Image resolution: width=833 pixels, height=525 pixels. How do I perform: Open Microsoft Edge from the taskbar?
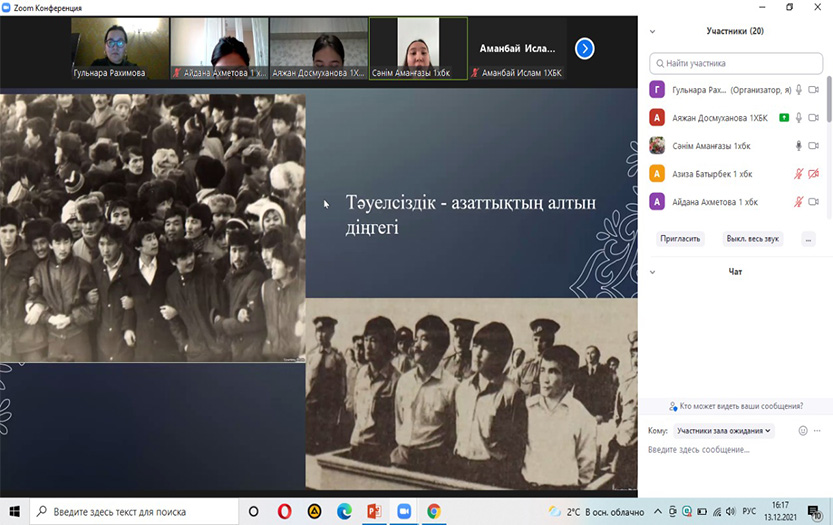point(345,511)
